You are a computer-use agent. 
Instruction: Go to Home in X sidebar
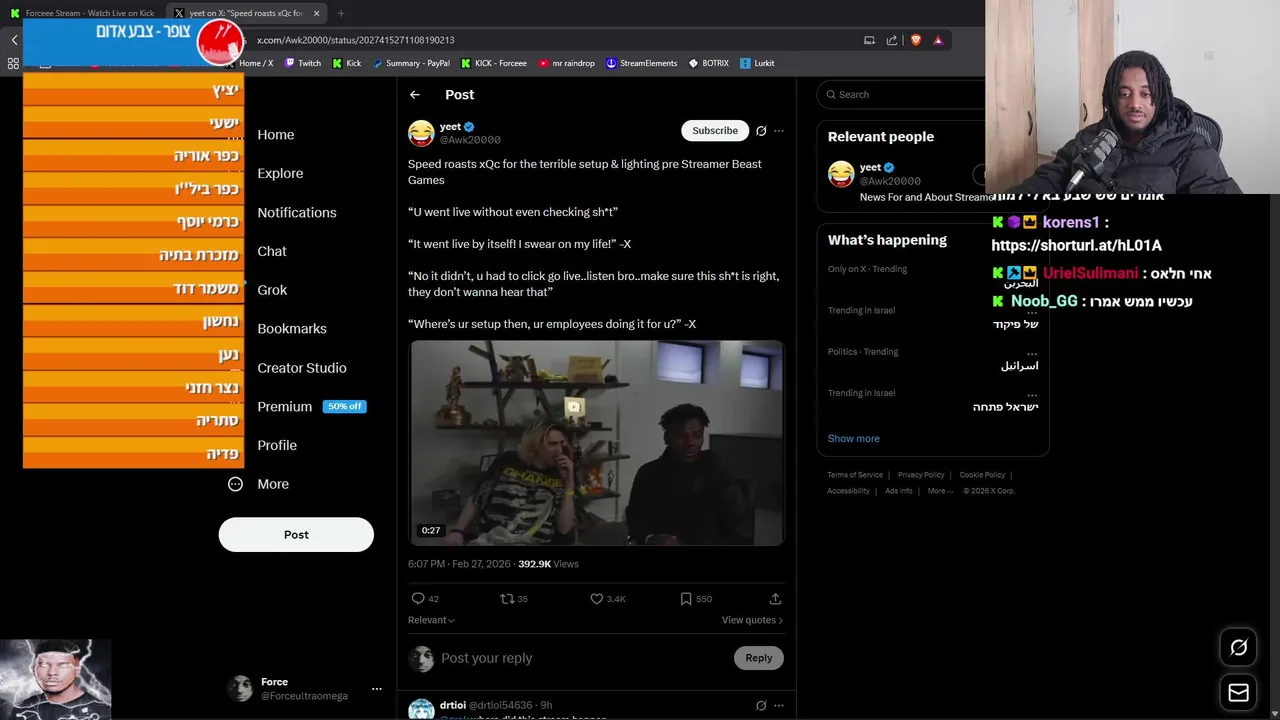coord(275,135)
